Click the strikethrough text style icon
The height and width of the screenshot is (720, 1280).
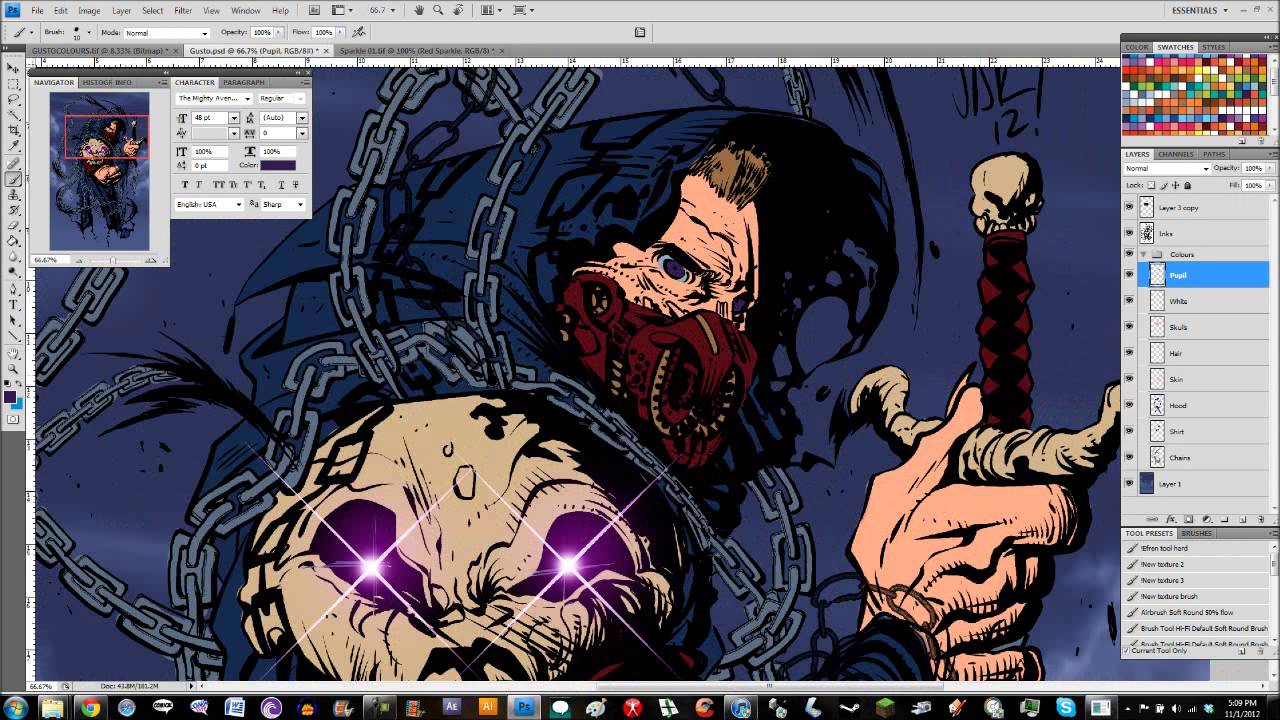295,185
